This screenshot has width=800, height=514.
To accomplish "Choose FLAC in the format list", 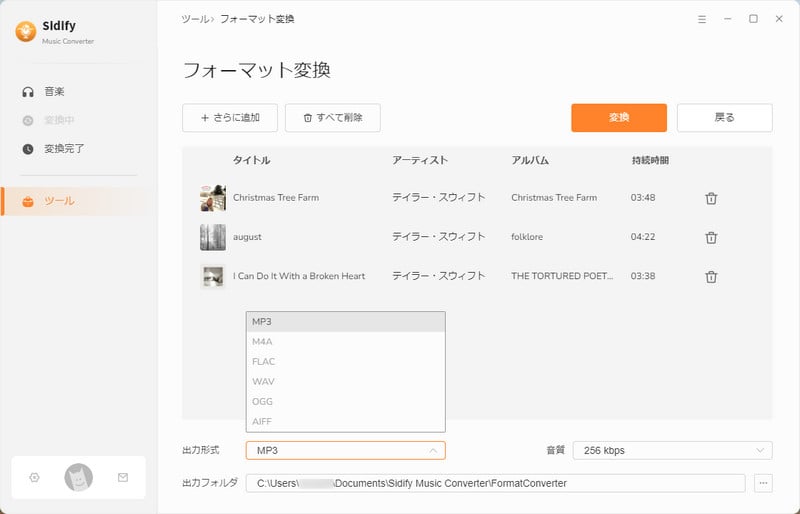I will click(x=345, y=362).
